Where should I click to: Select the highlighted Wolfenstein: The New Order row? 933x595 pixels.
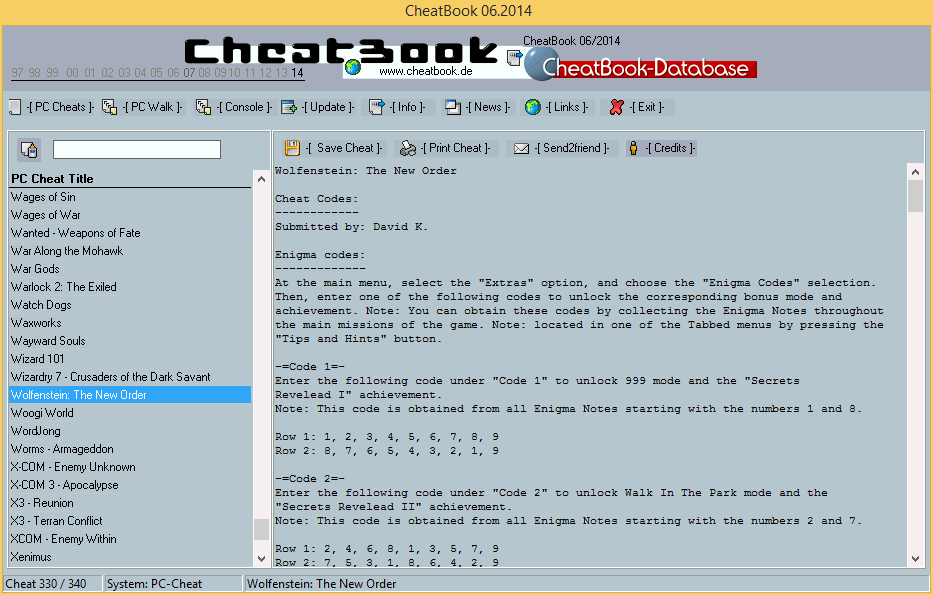(130, 394)
